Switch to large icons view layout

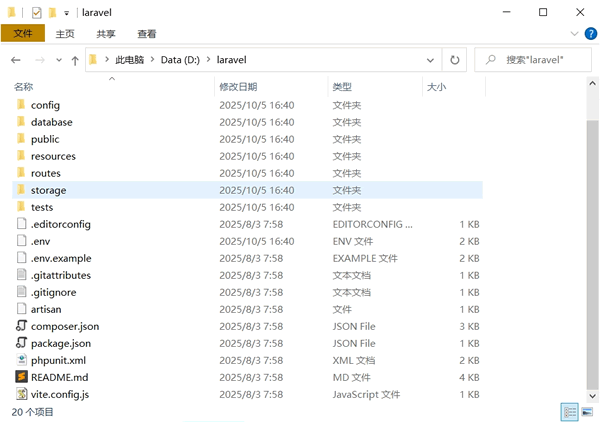click(586, 411)
